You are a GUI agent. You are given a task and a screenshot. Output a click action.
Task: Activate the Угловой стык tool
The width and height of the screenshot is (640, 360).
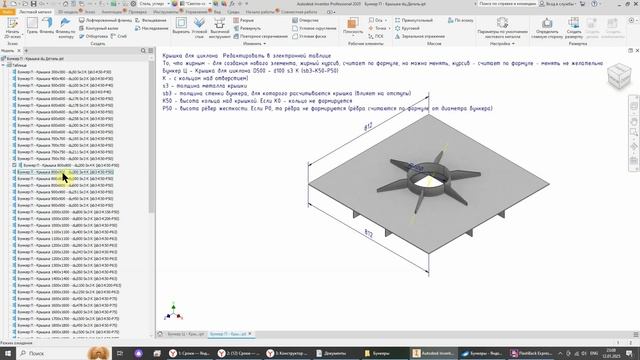[199, 28]
